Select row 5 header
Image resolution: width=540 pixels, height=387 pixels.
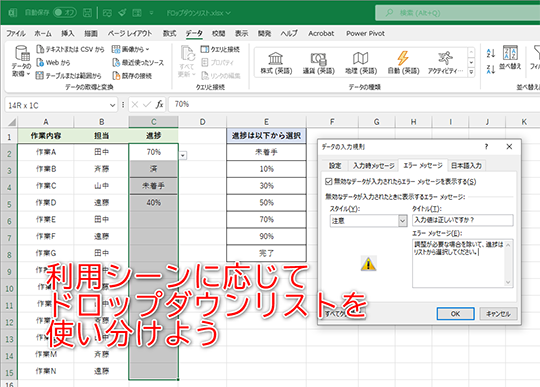(9, 204)
